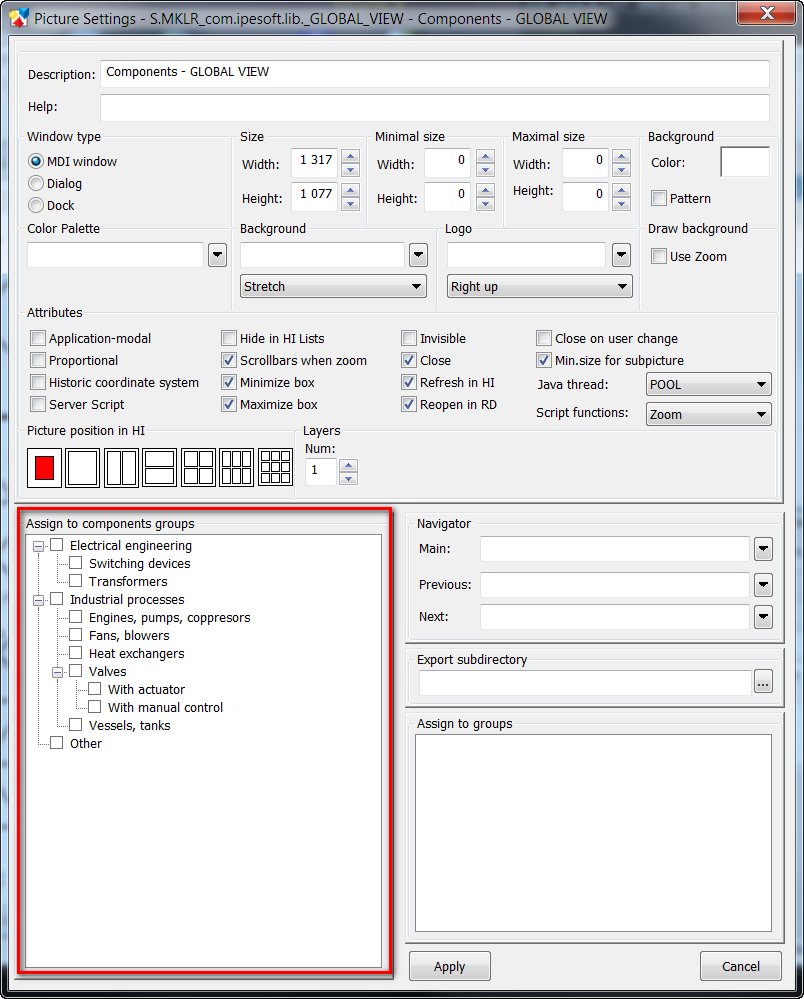The image size is (804, 999).
Task: Click the Cancel button
Action: pyautogui.click(x=740, y=966)
